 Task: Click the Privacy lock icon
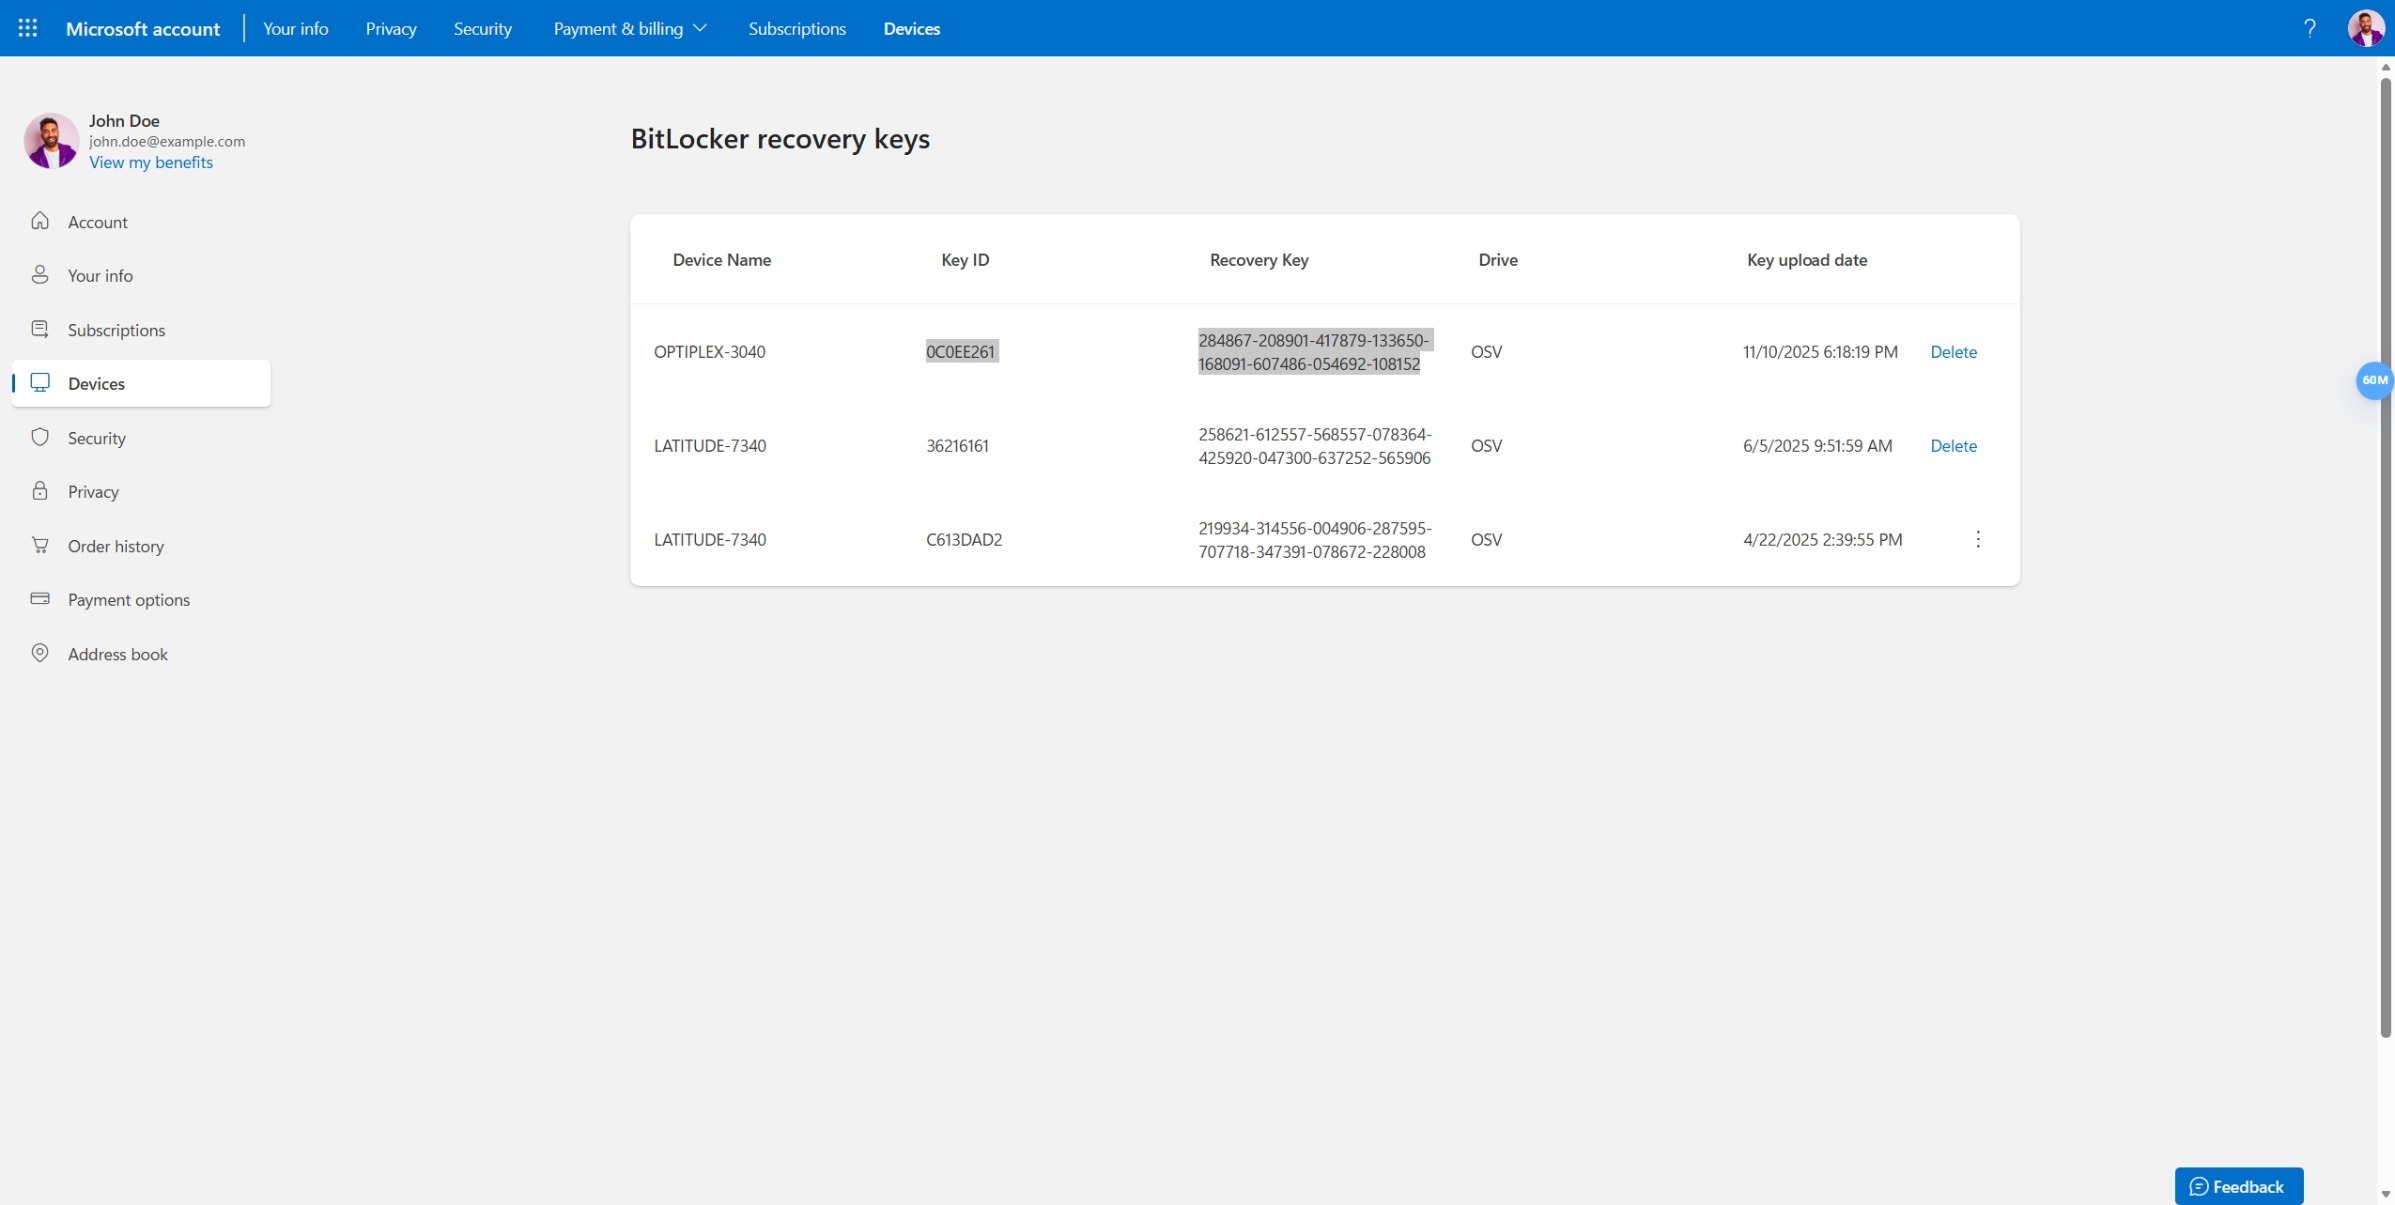[40, 491]
